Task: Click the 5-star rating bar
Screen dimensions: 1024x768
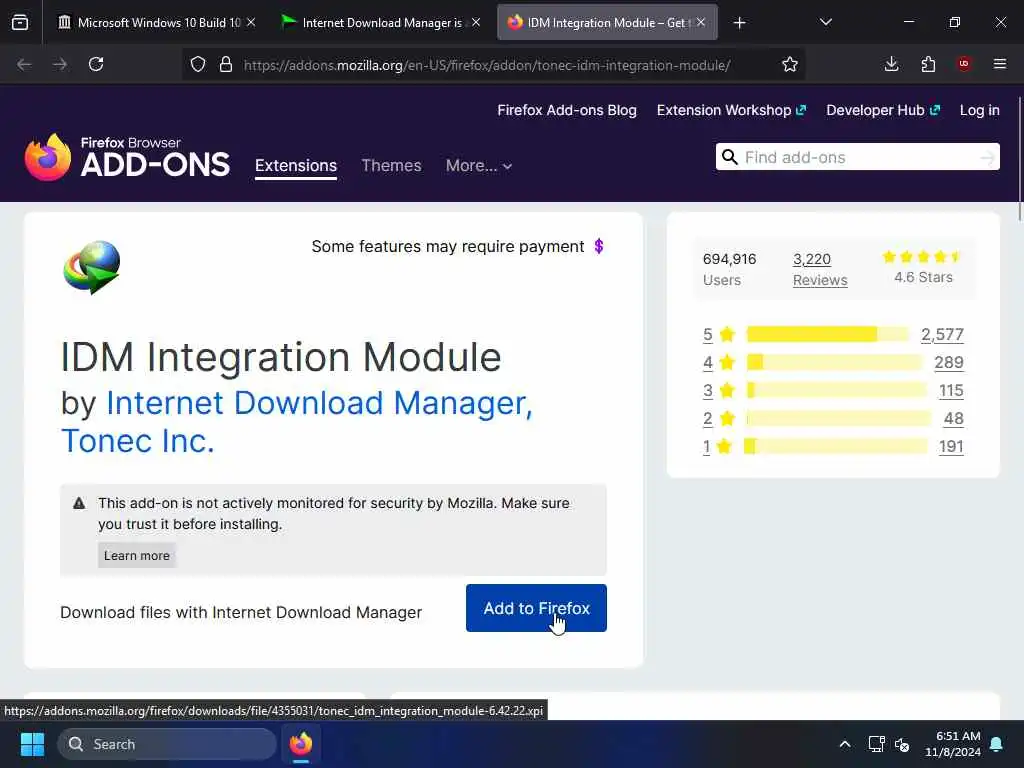Action: (x=827, y=334)
